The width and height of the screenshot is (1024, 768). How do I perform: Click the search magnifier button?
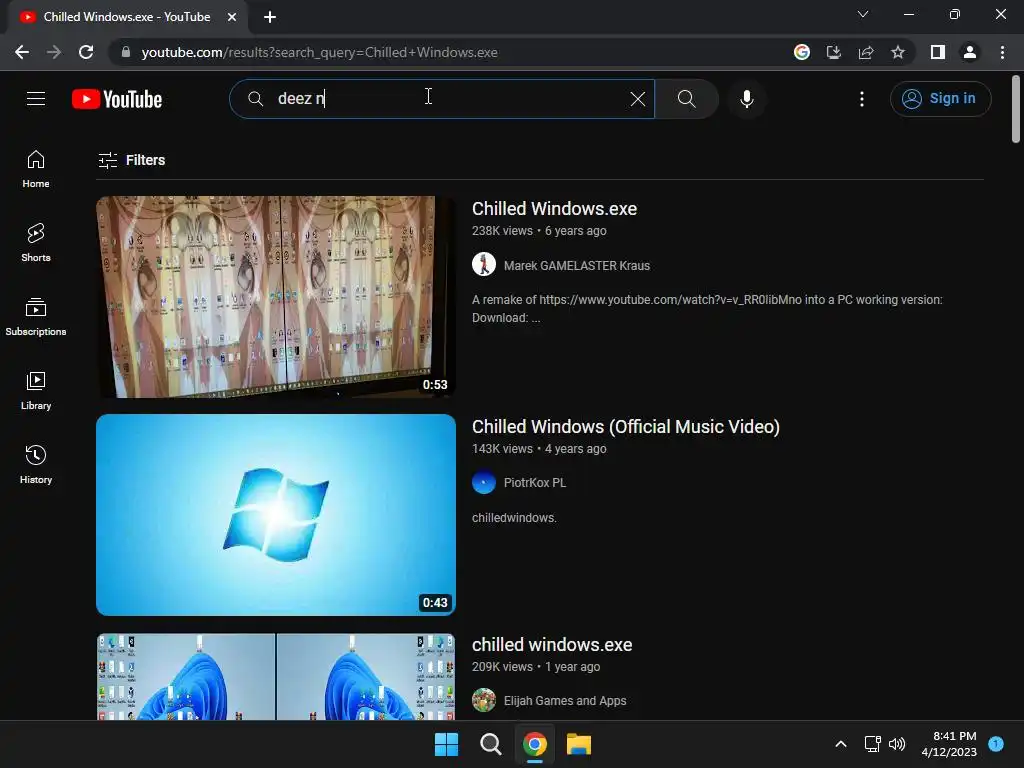(x=686, y=99)
